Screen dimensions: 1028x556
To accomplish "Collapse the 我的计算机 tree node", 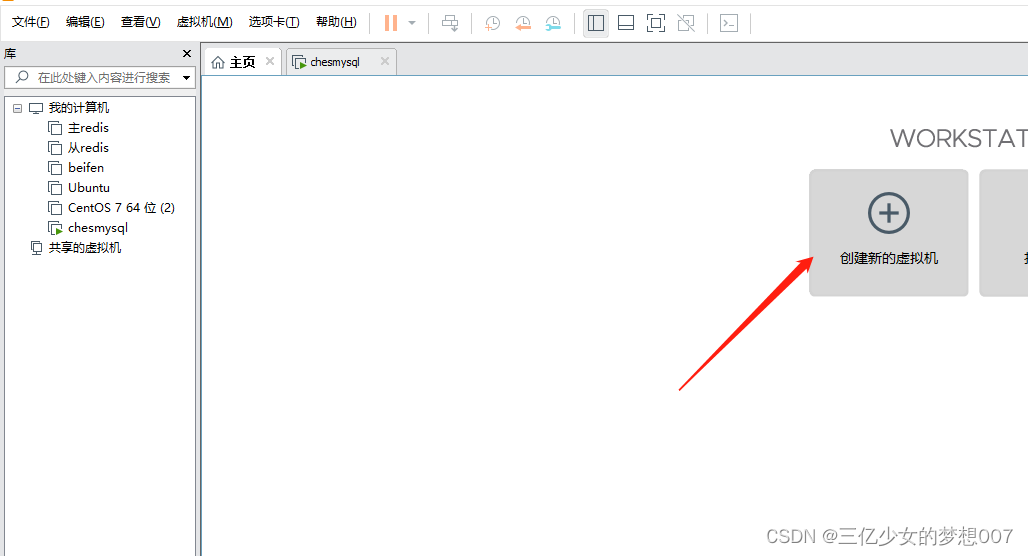I will [x=18, y=108].
